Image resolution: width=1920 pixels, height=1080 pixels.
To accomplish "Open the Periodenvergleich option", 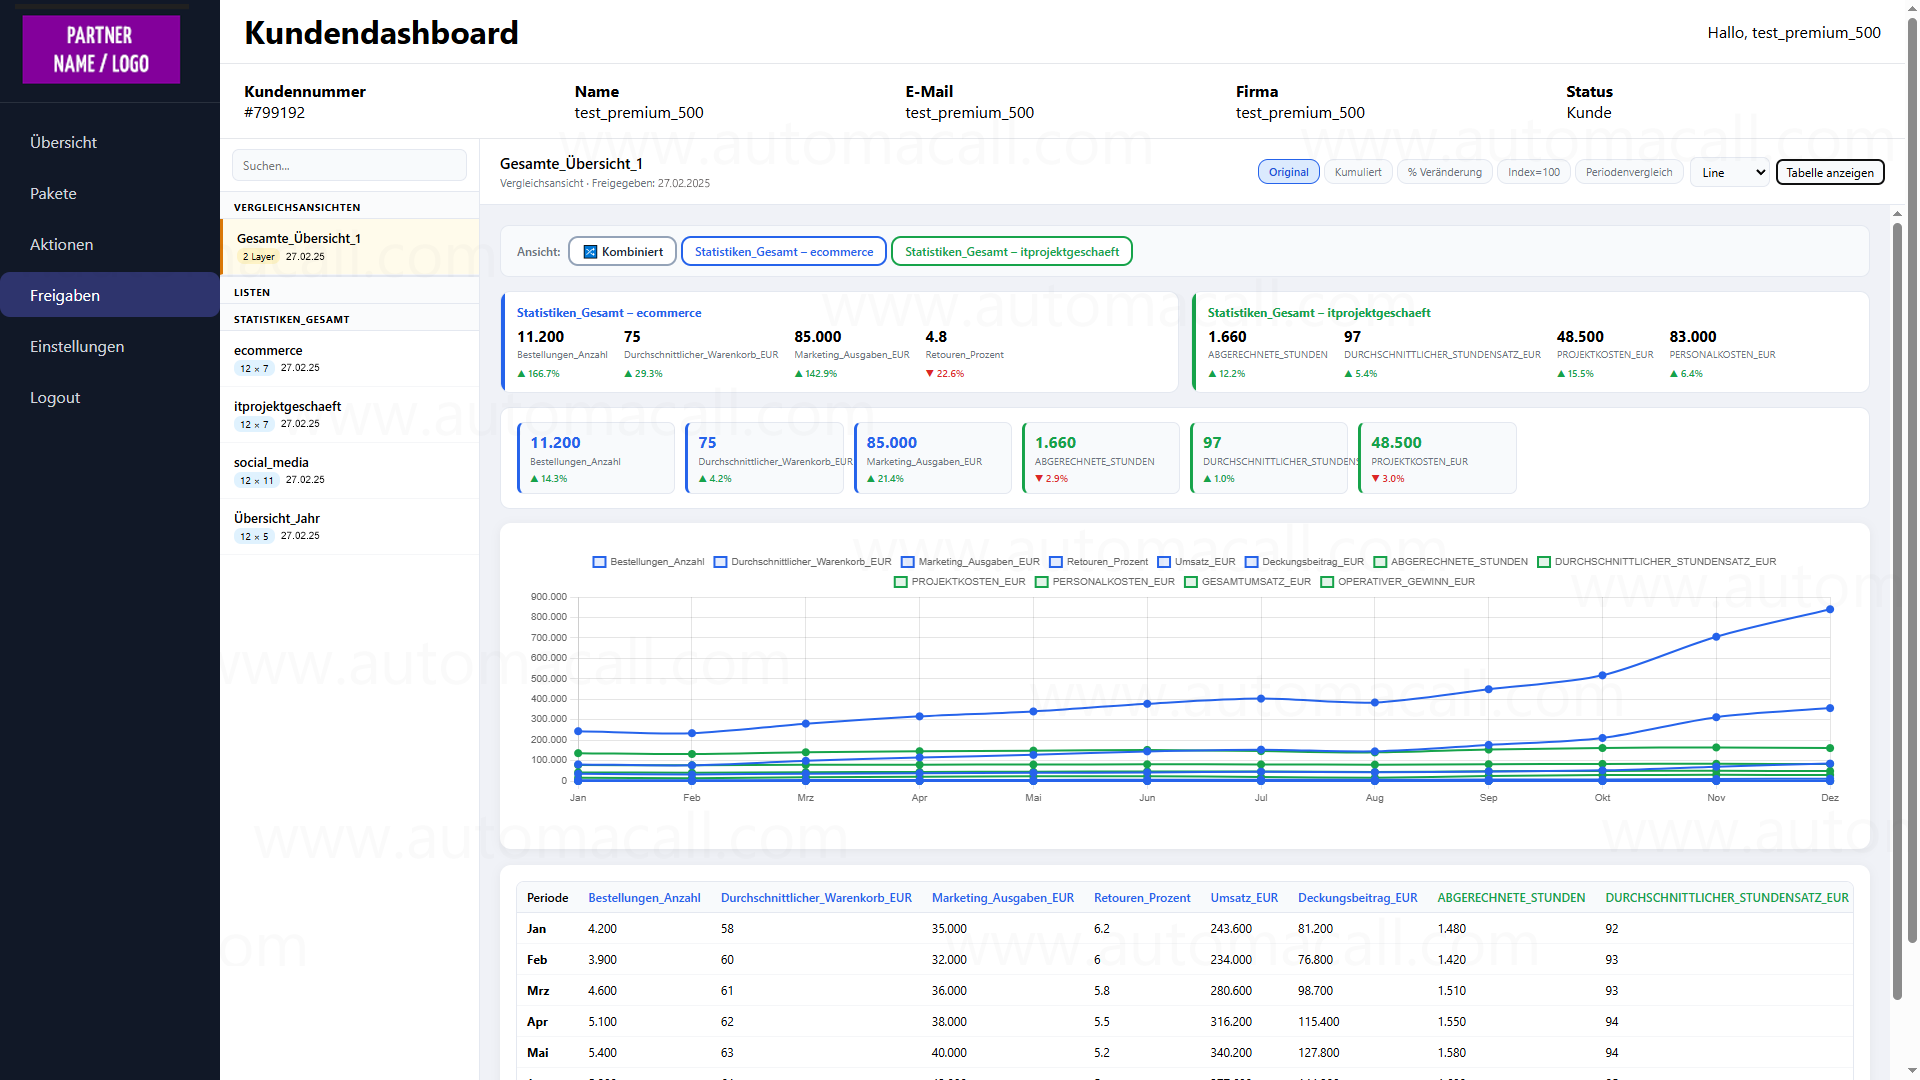I will [x=1628, y=172].
